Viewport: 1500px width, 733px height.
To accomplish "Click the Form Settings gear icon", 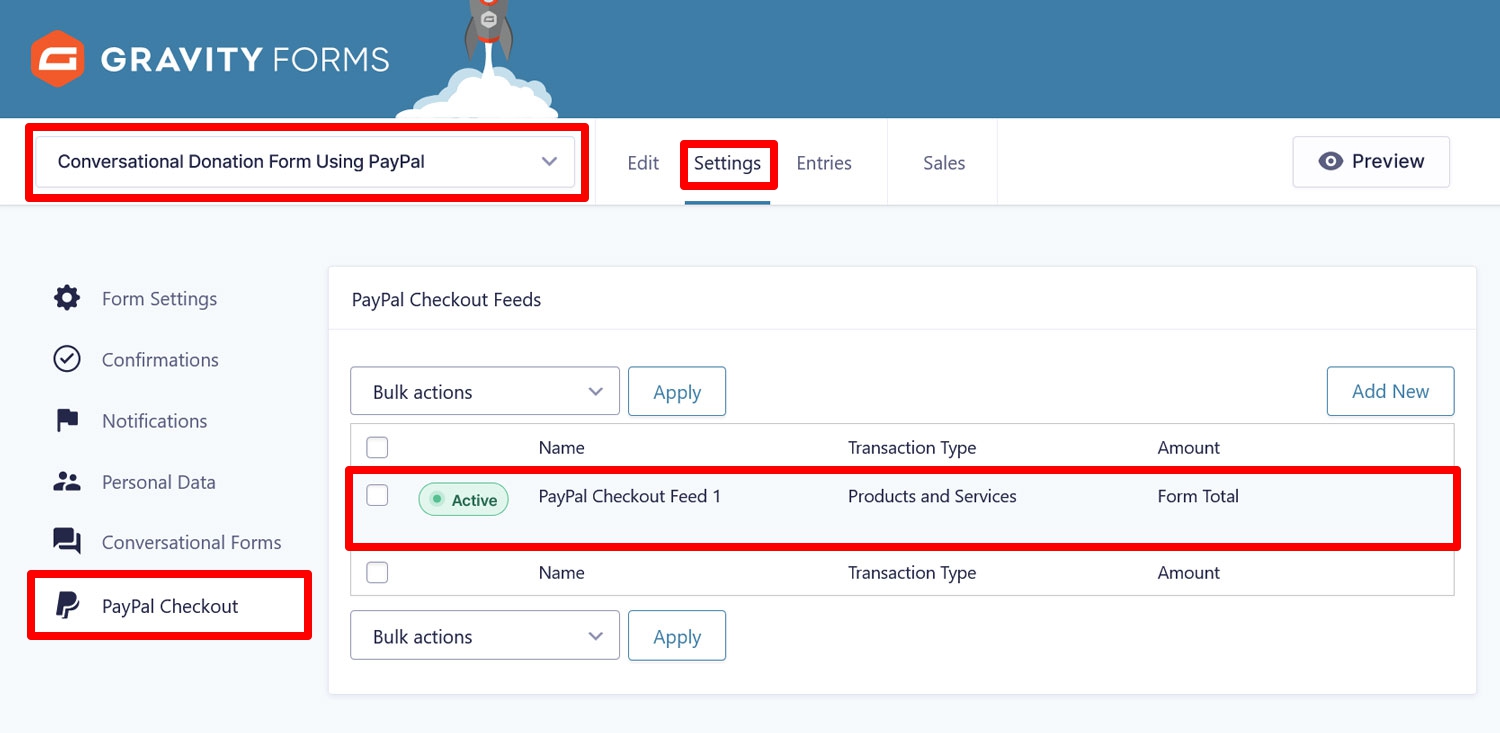I will coord(67,298).
